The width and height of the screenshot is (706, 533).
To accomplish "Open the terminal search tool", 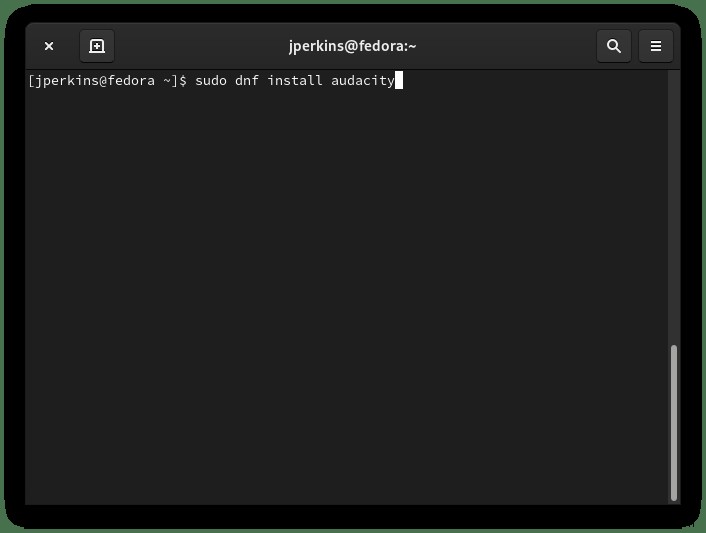I will [614, 46].
